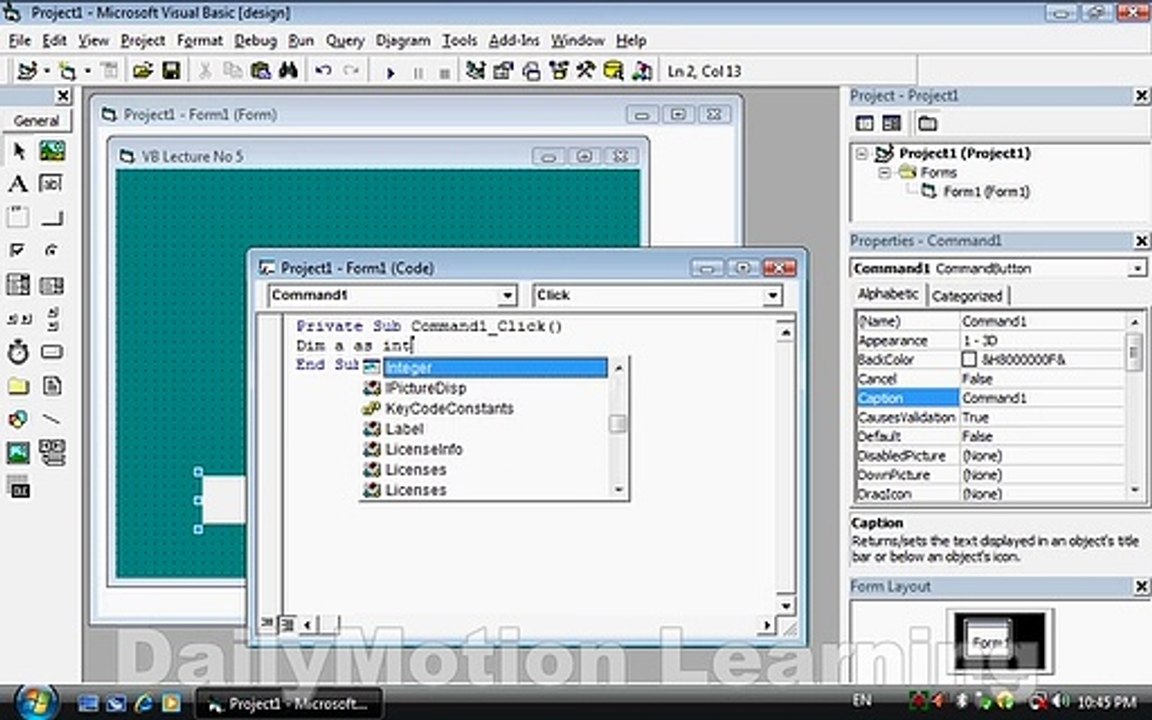The image size is (1152, 720).
Task: Click the End stop icon in toolbar
Action: [x=444, y=73]
